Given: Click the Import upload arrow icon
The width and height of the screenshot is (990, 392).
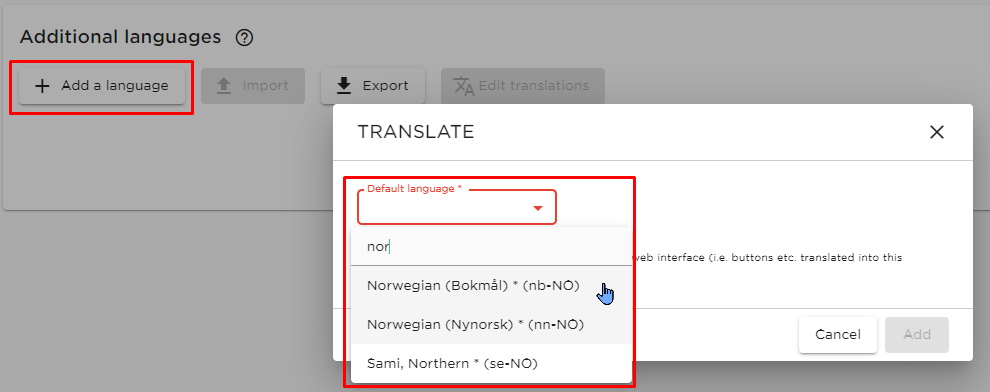Looking at the screenshot, I should (x=224, y=86).
